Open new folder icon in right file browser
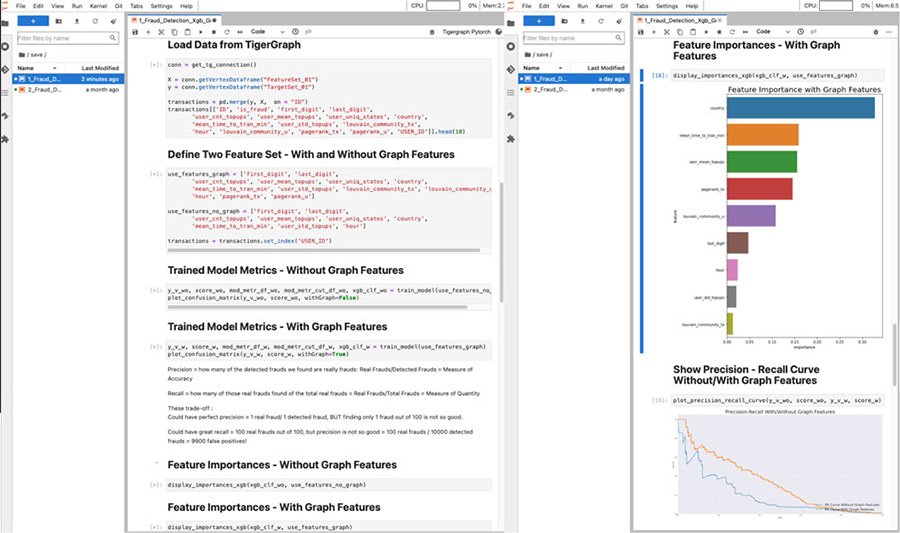This screenshot has width=900, height=533. [x=564, y=20]
